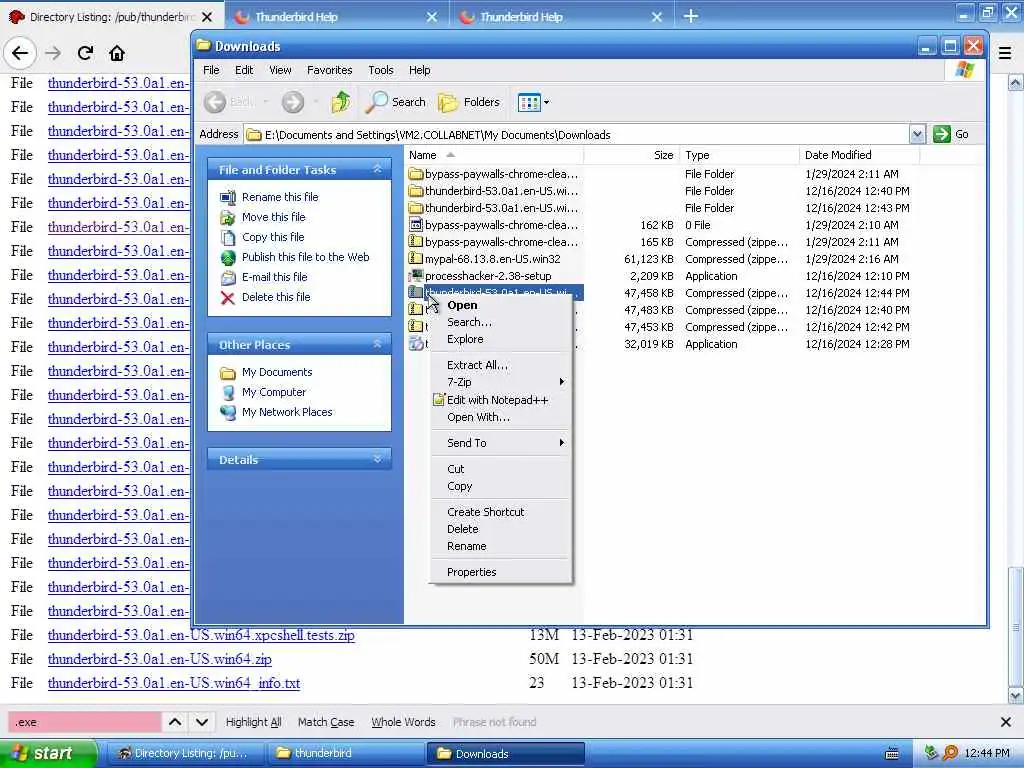1024x768 pixels.
Task: Sort by Type column header
Action: point(739,155)
